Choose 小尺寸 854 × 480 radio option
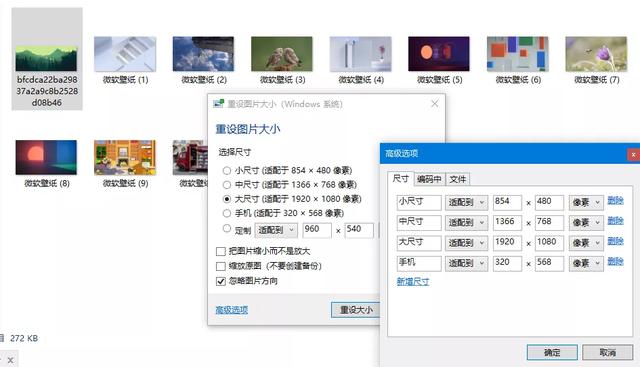 tap(227, 171)
